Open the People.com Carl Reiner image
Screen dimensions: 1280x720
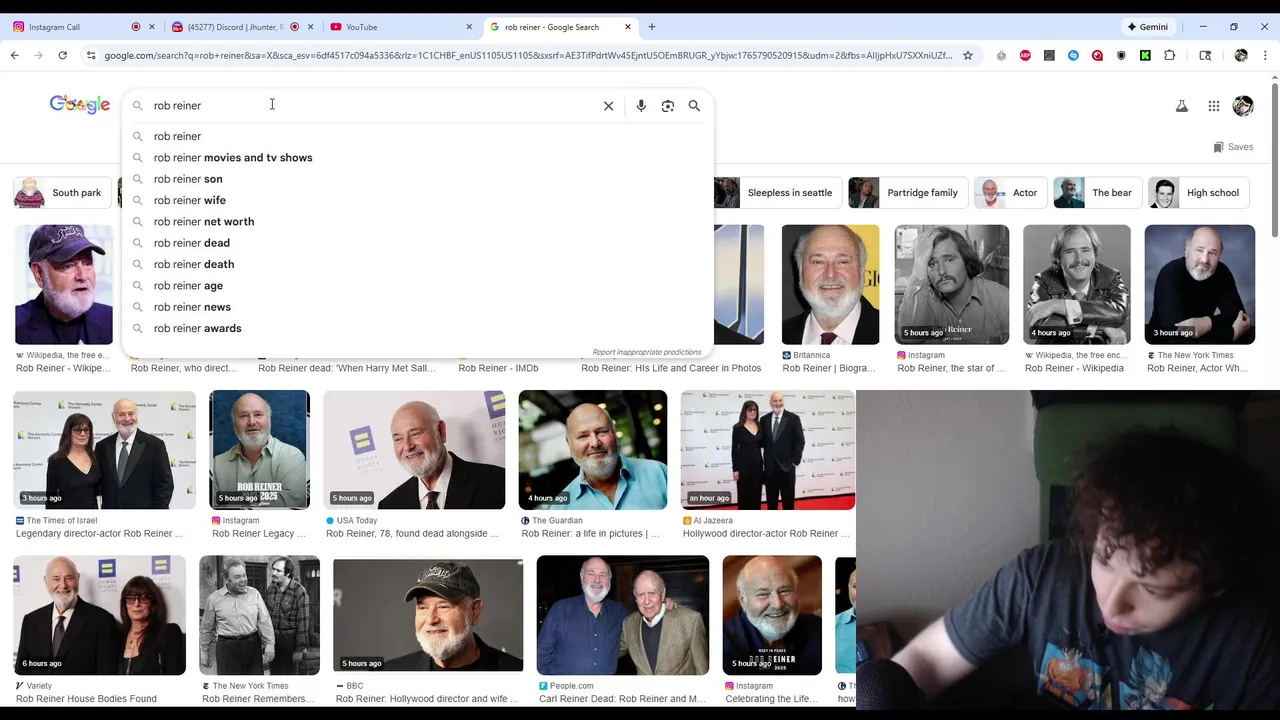pyautogui.click(x=623, y=615)
